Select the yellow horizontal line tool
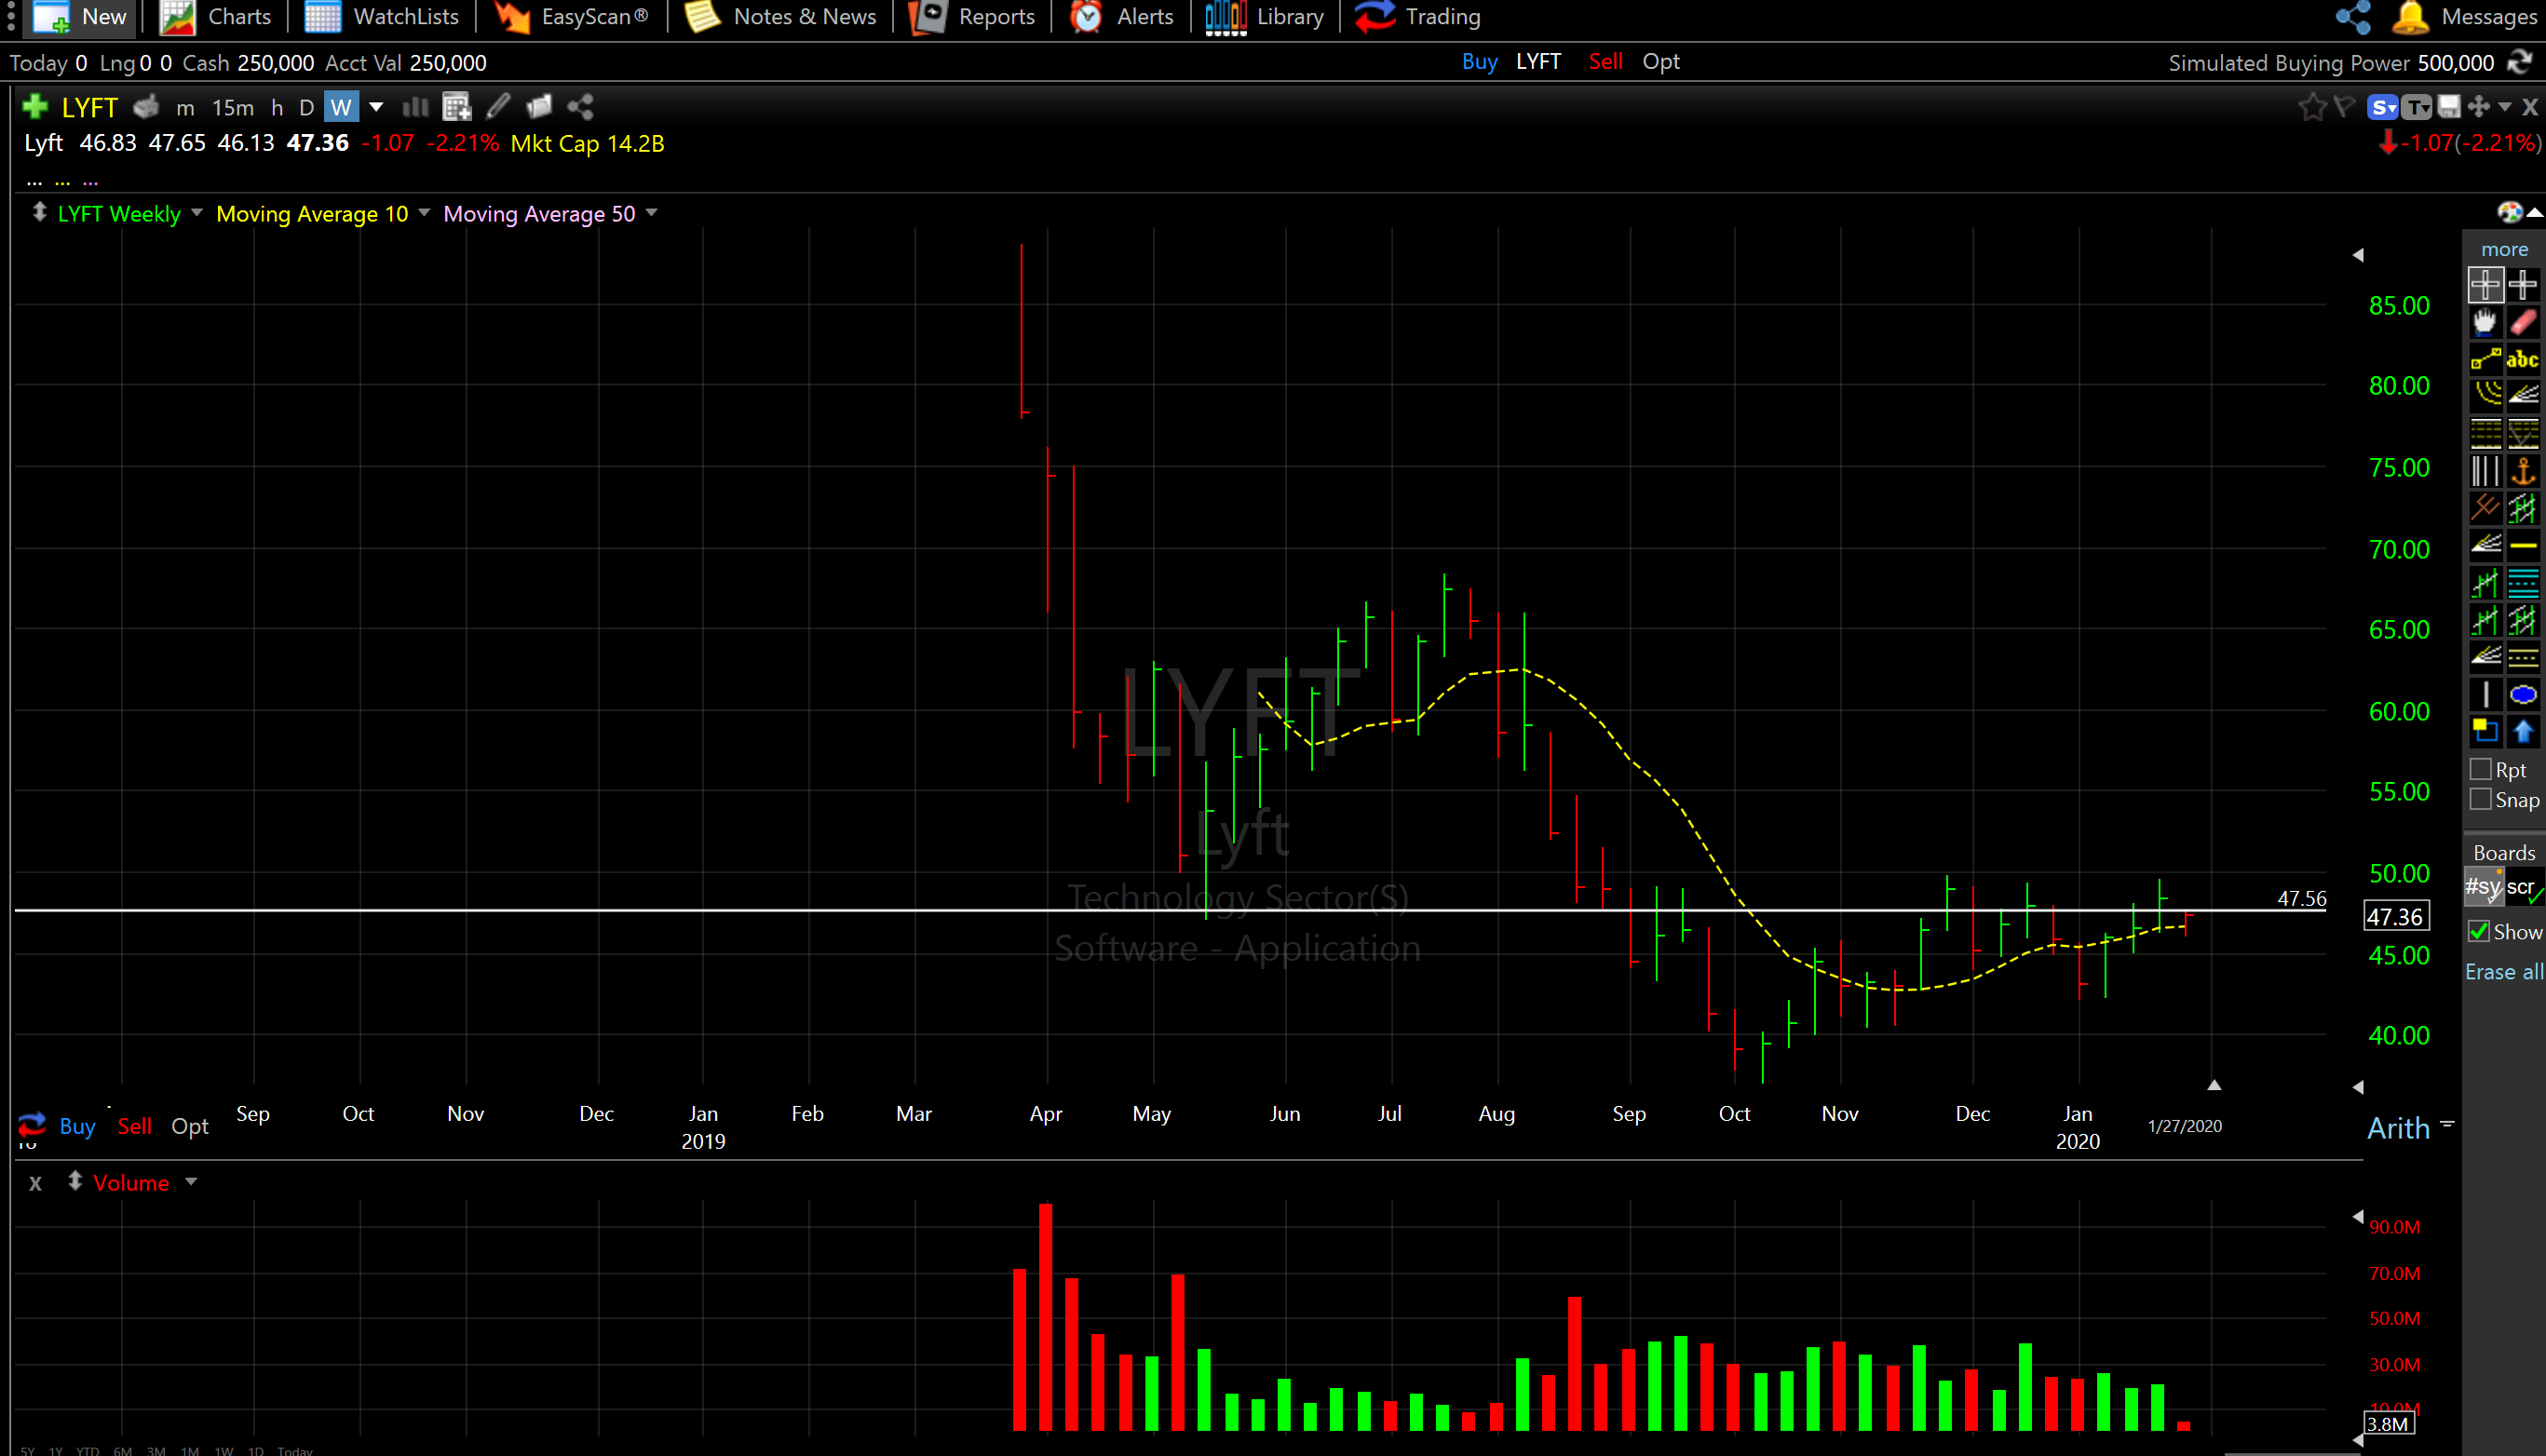The width and height of the screenshot is (2546, 1456). (2523, 545)
